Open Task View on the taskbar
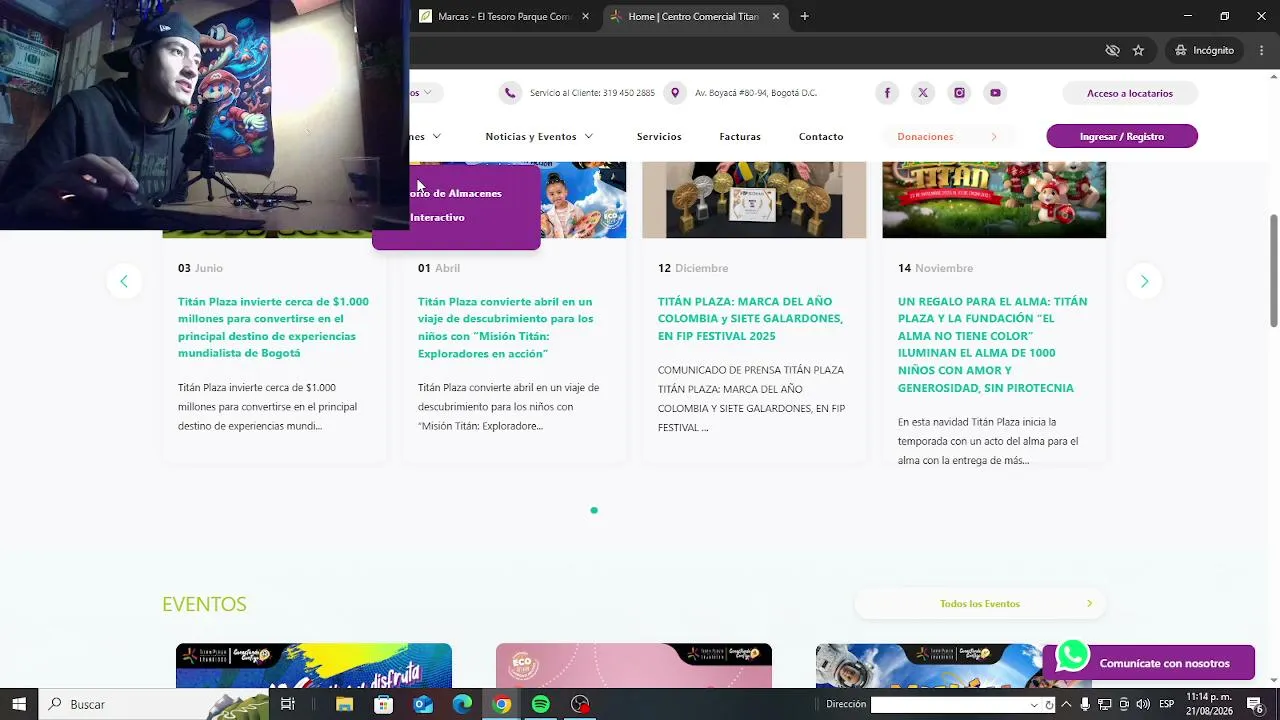This screenshot has width=1280, height=720. pos(288,704)
